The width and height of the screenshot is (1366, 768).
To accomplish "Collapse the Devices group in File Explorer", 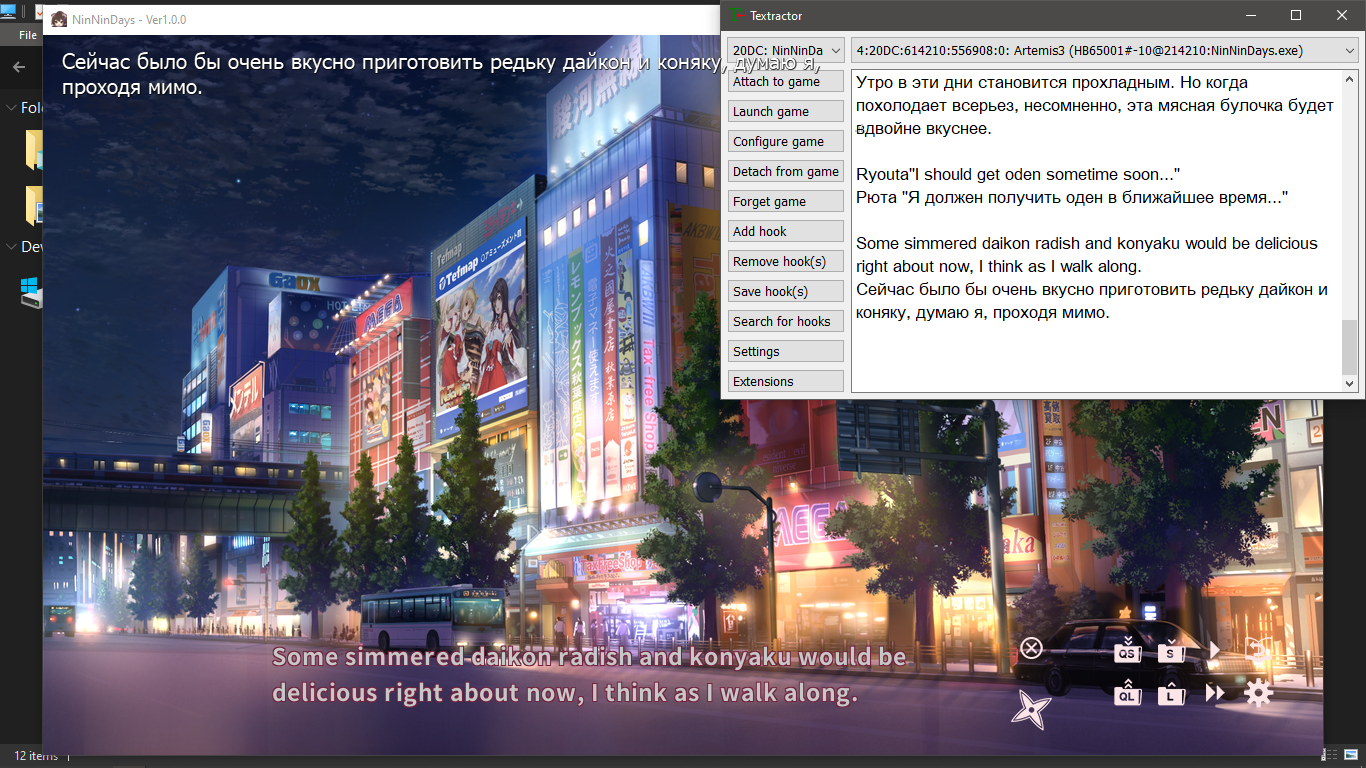I will 11,246.
